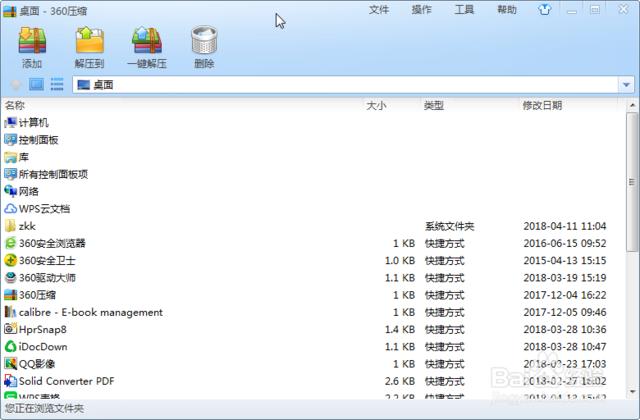Click the 删除 (Delete) trash icon
This screenshot has width=640, height=420.
(204, 40)
